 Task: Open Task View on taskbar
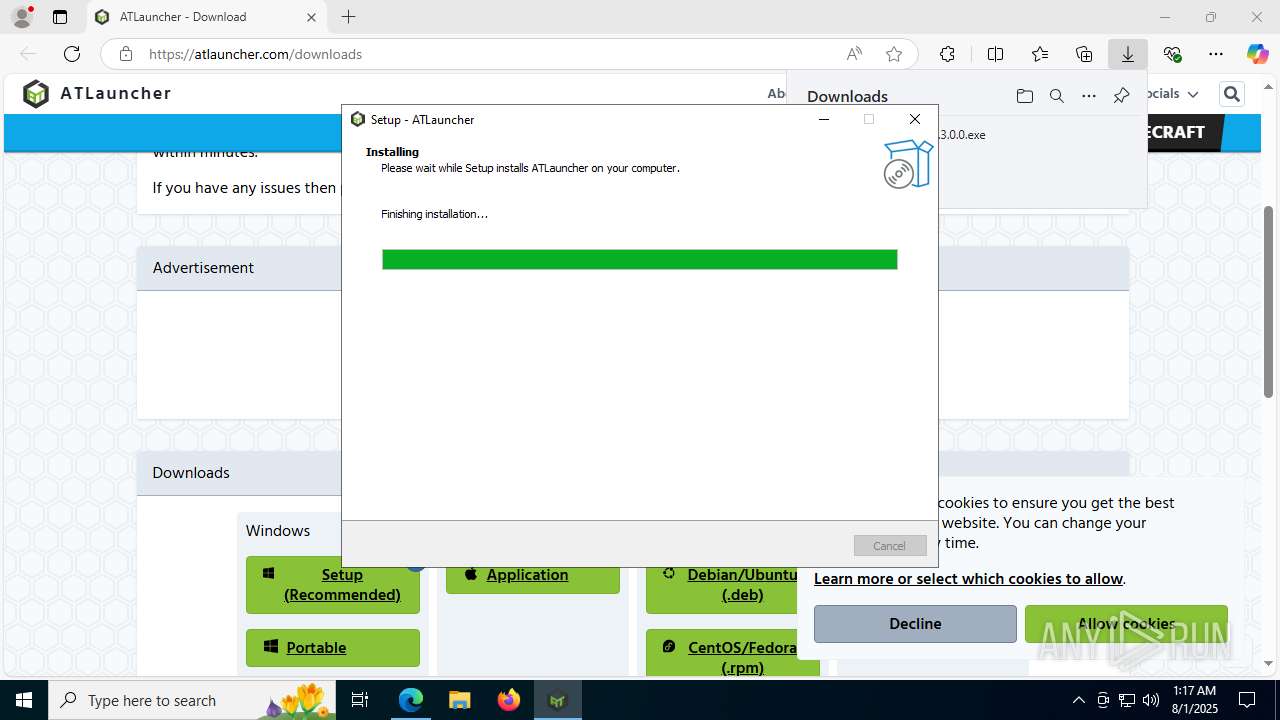coord(361,700)
